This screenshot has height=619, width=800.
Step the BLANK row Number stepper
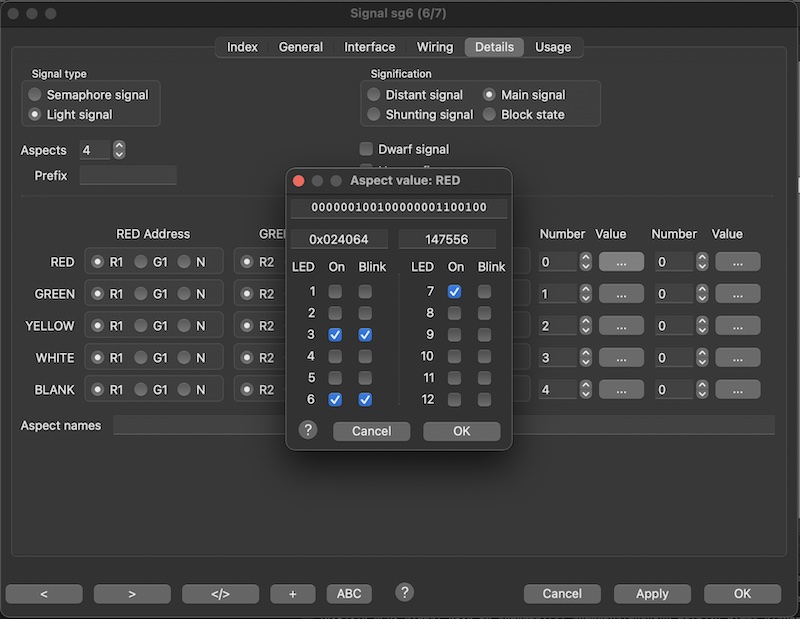pyautogui.click(x=586, y=390)
